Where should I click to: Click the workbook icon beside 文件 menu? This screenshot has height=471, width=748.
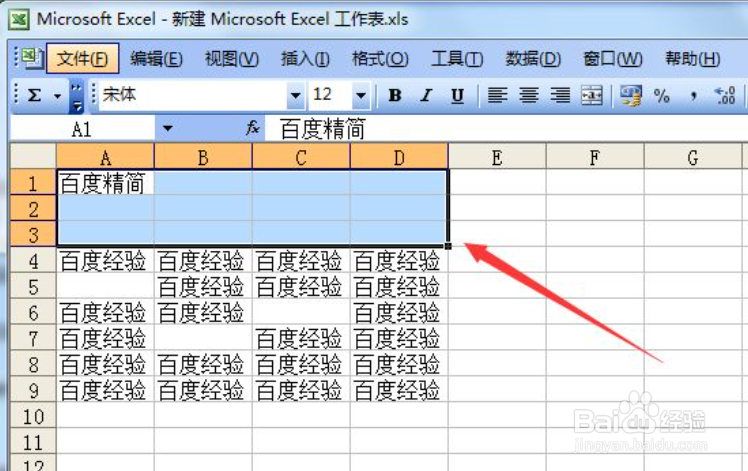pyautogui.click(x=31, y=58)
